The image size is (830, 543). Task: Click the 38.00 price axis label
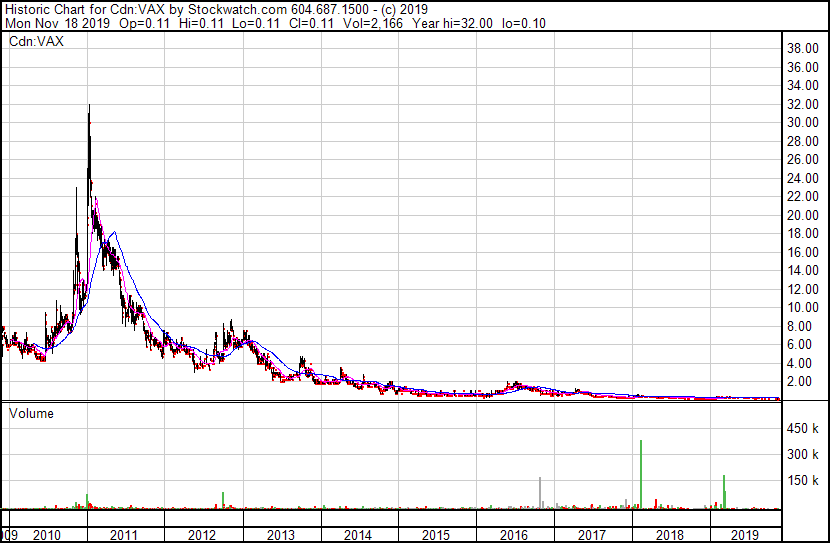click(x=804, y=48)
